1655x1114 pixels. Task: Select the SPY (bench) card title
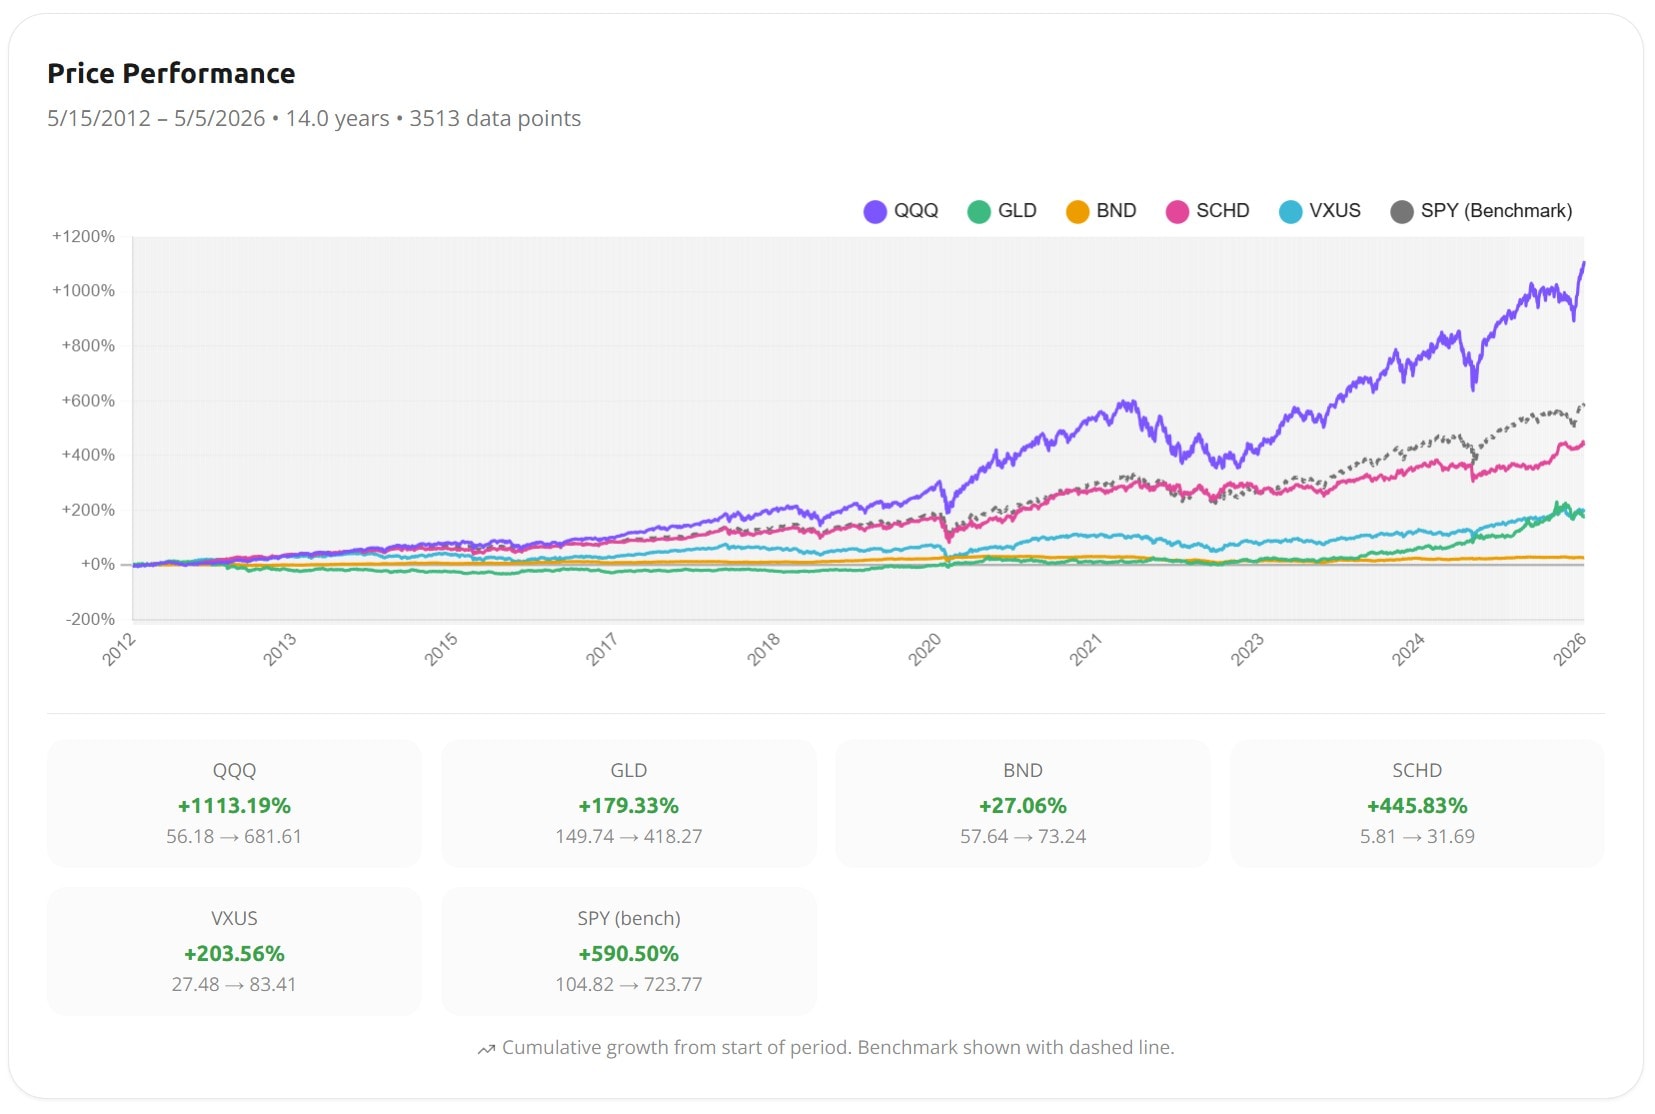pyautogui.click(x=629, y=919)
